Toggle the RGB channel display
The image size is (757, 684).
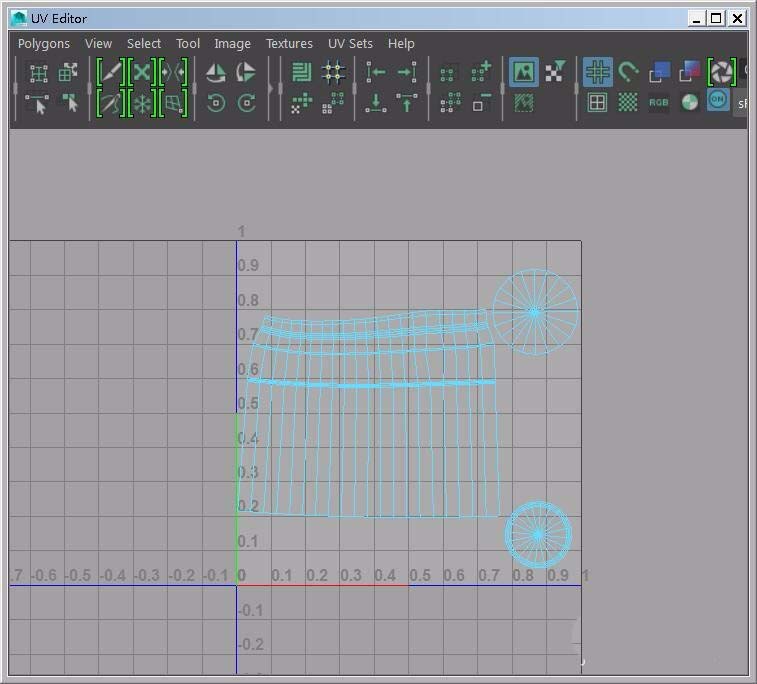click(x=658, y=102)
